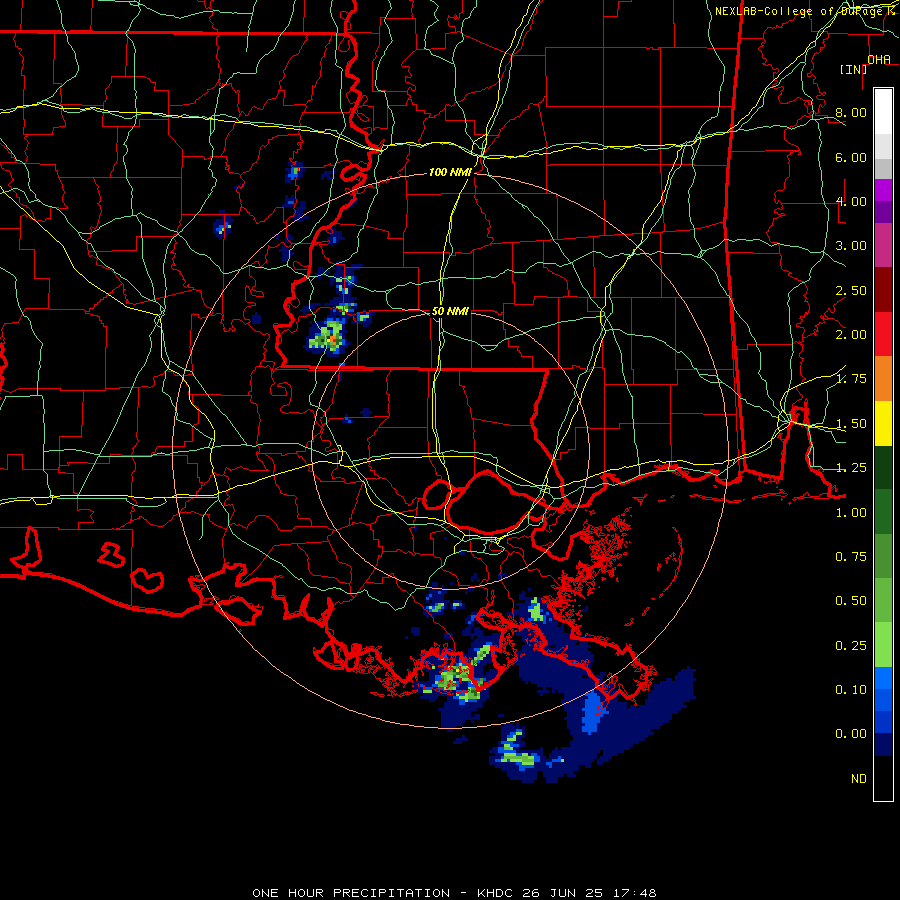The height and width of the screenshot is (900, 900).
Task: Click the 1.00 legend value
Action: coord(851,513)
